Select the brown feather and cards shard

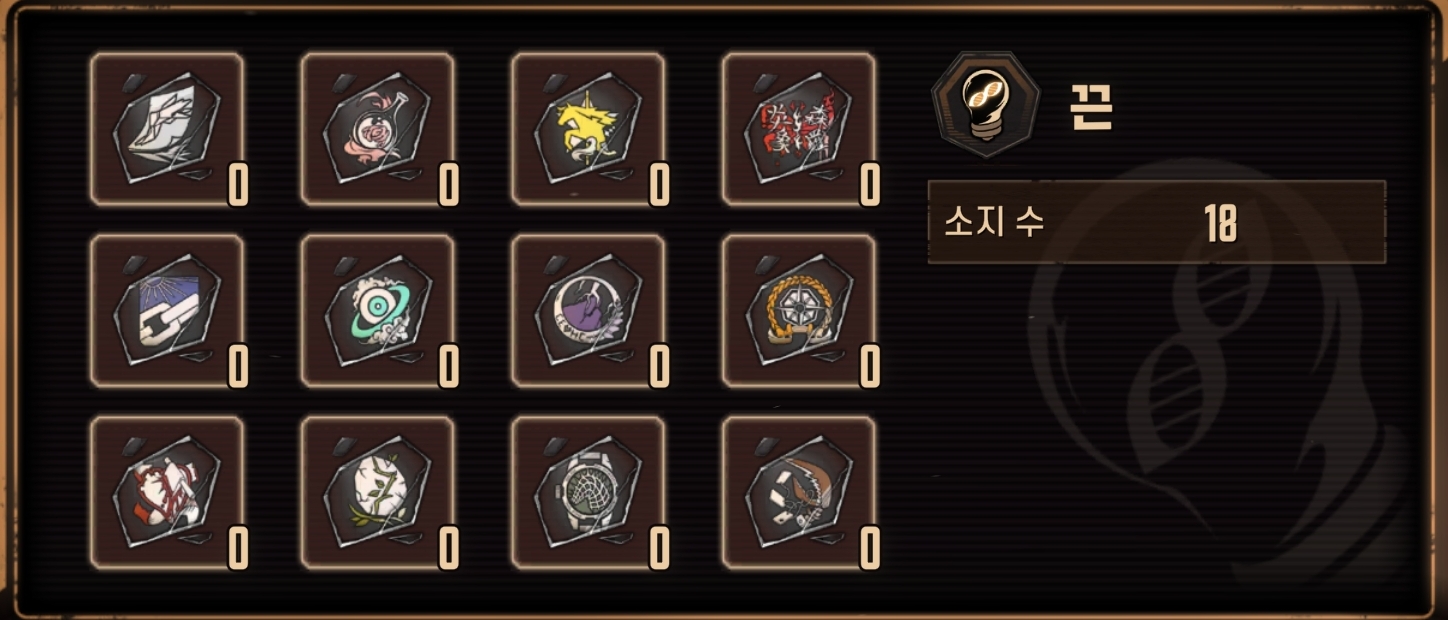pos(799,493)
